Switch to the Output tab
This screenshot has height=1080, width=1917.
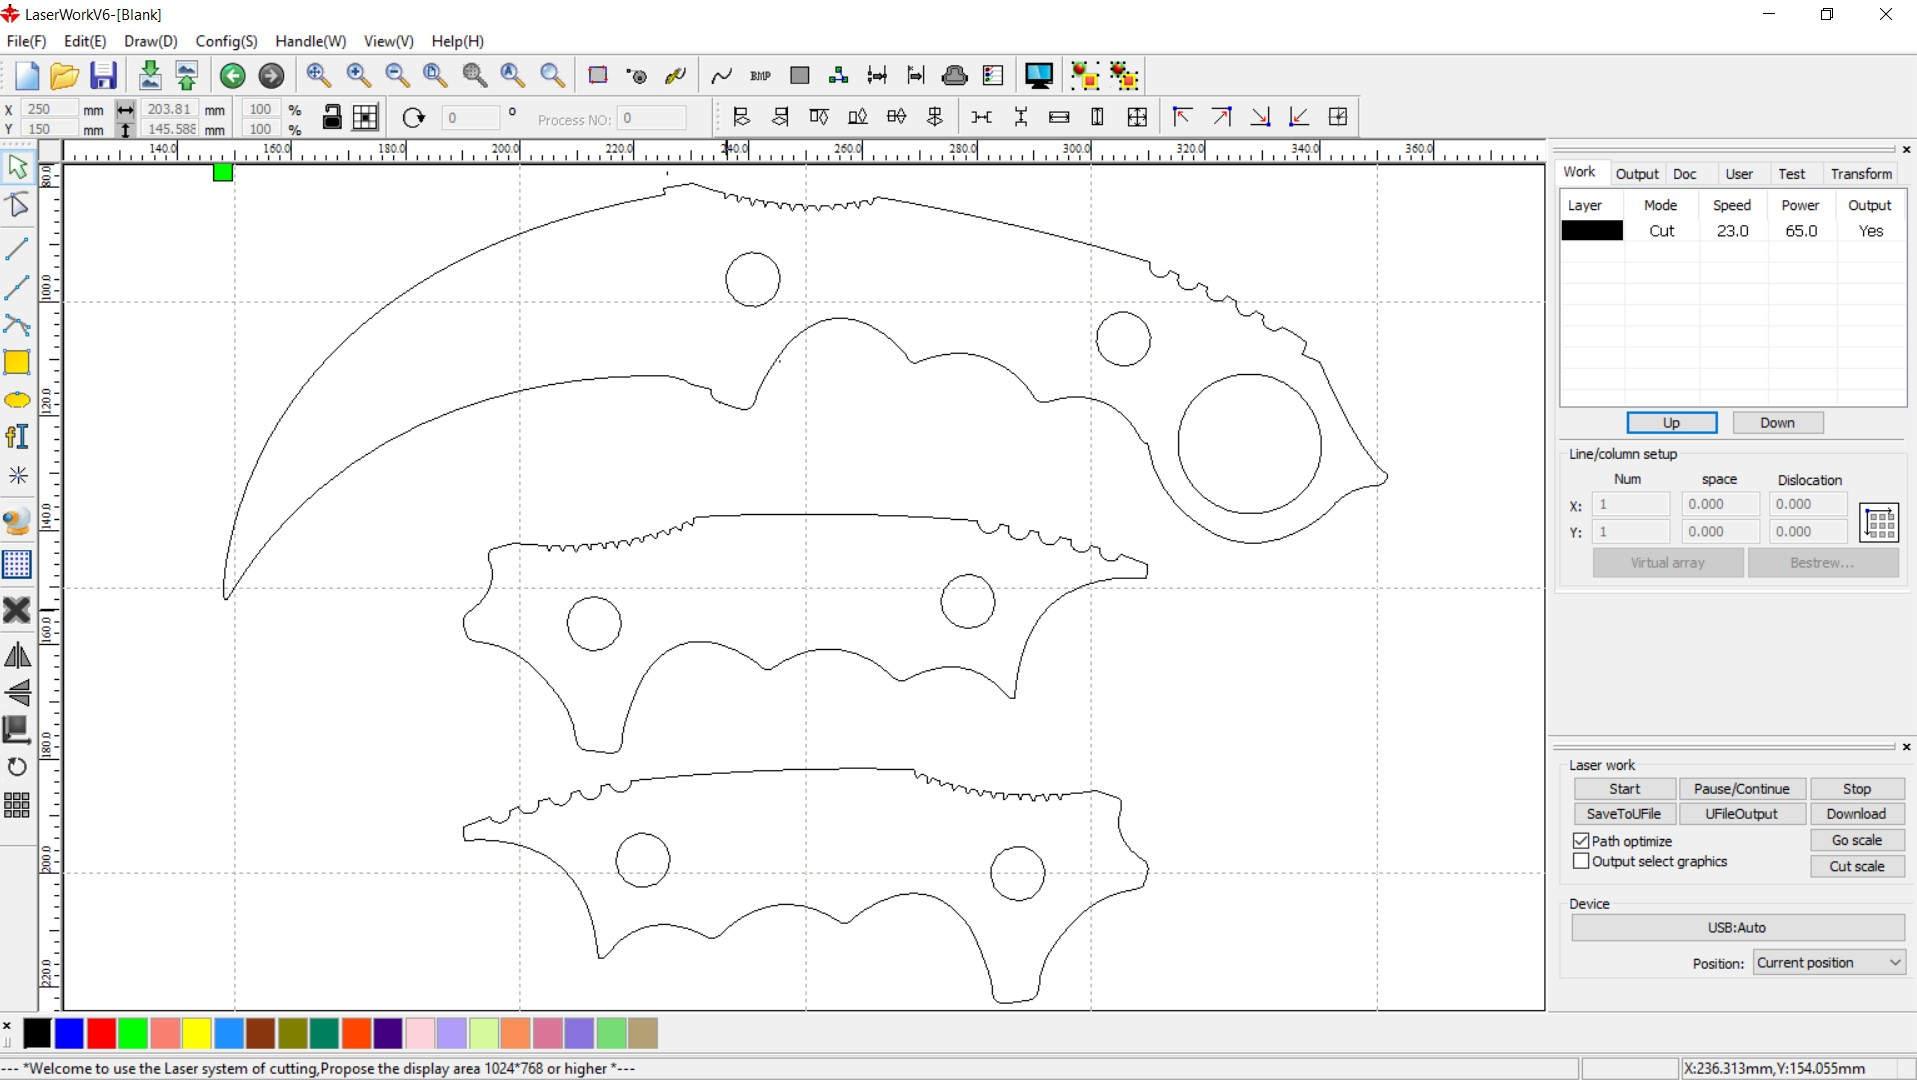coord(1636,174)
